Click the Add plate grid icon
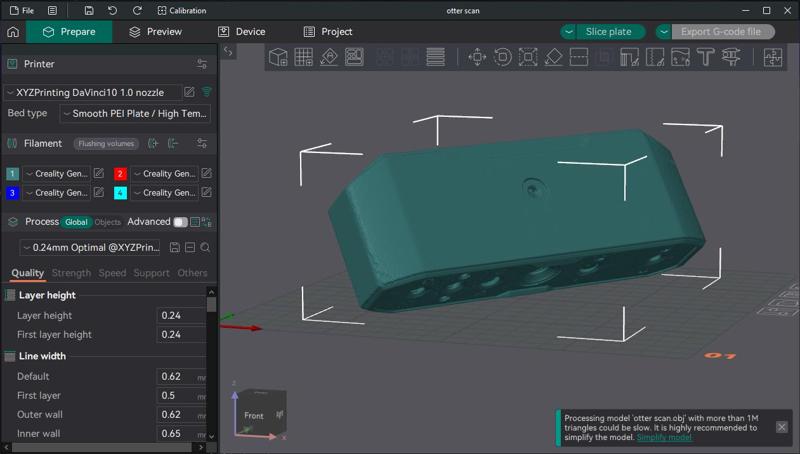 tap(304, 57)
